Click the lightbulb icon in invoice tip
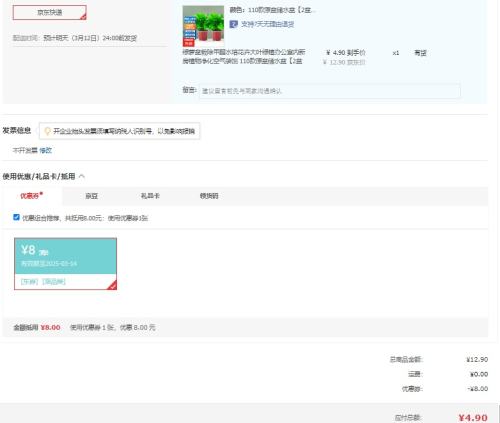The width and height of the screenshot is (500, 423). (47, 131)
